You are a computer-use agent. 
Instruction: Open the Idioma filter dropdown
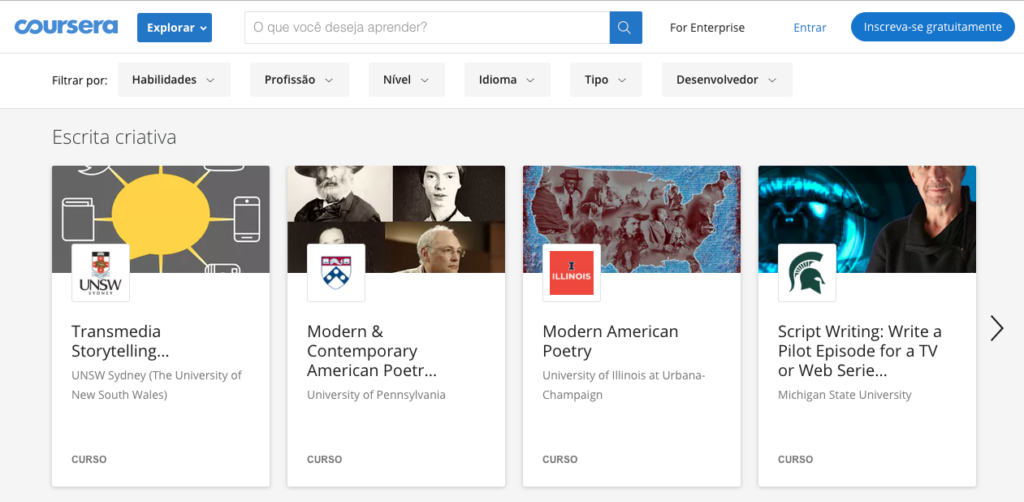pos(507,80)
